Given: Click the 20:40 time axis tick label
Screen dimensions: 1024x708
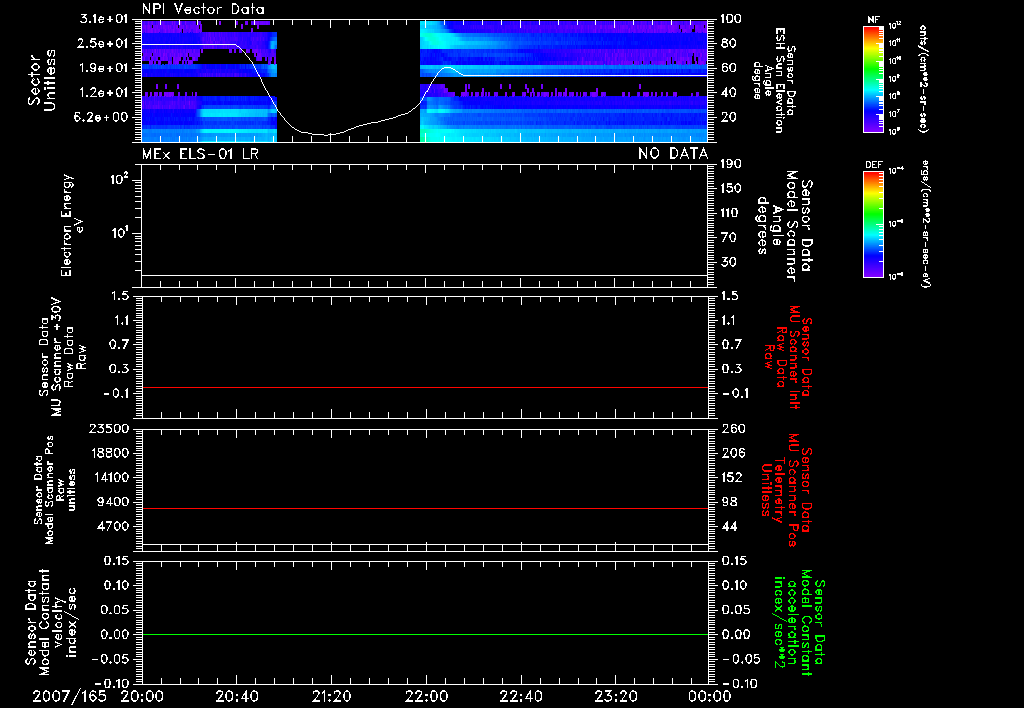Looking at the screenshot, I should coord(236,695).
